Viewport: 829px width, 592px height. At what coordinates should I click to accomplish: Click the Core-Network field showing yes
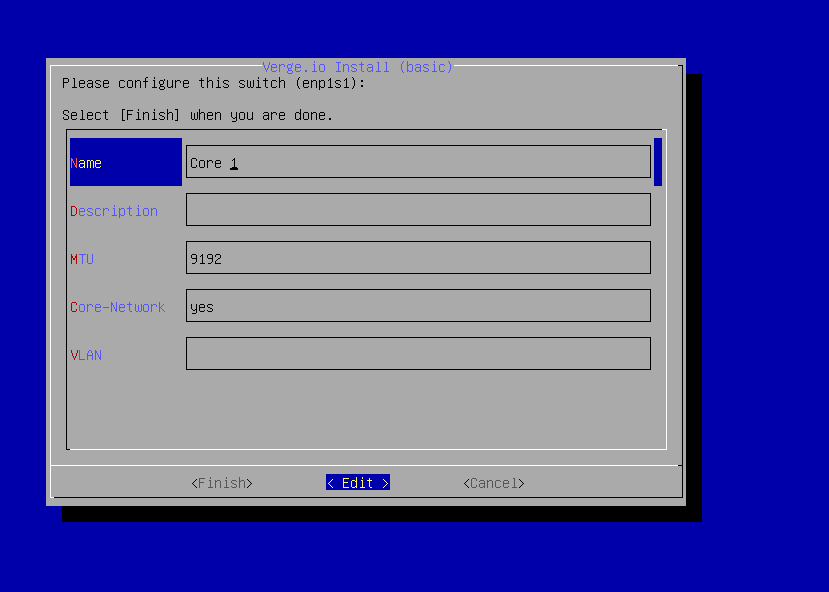tap(417, 305)
